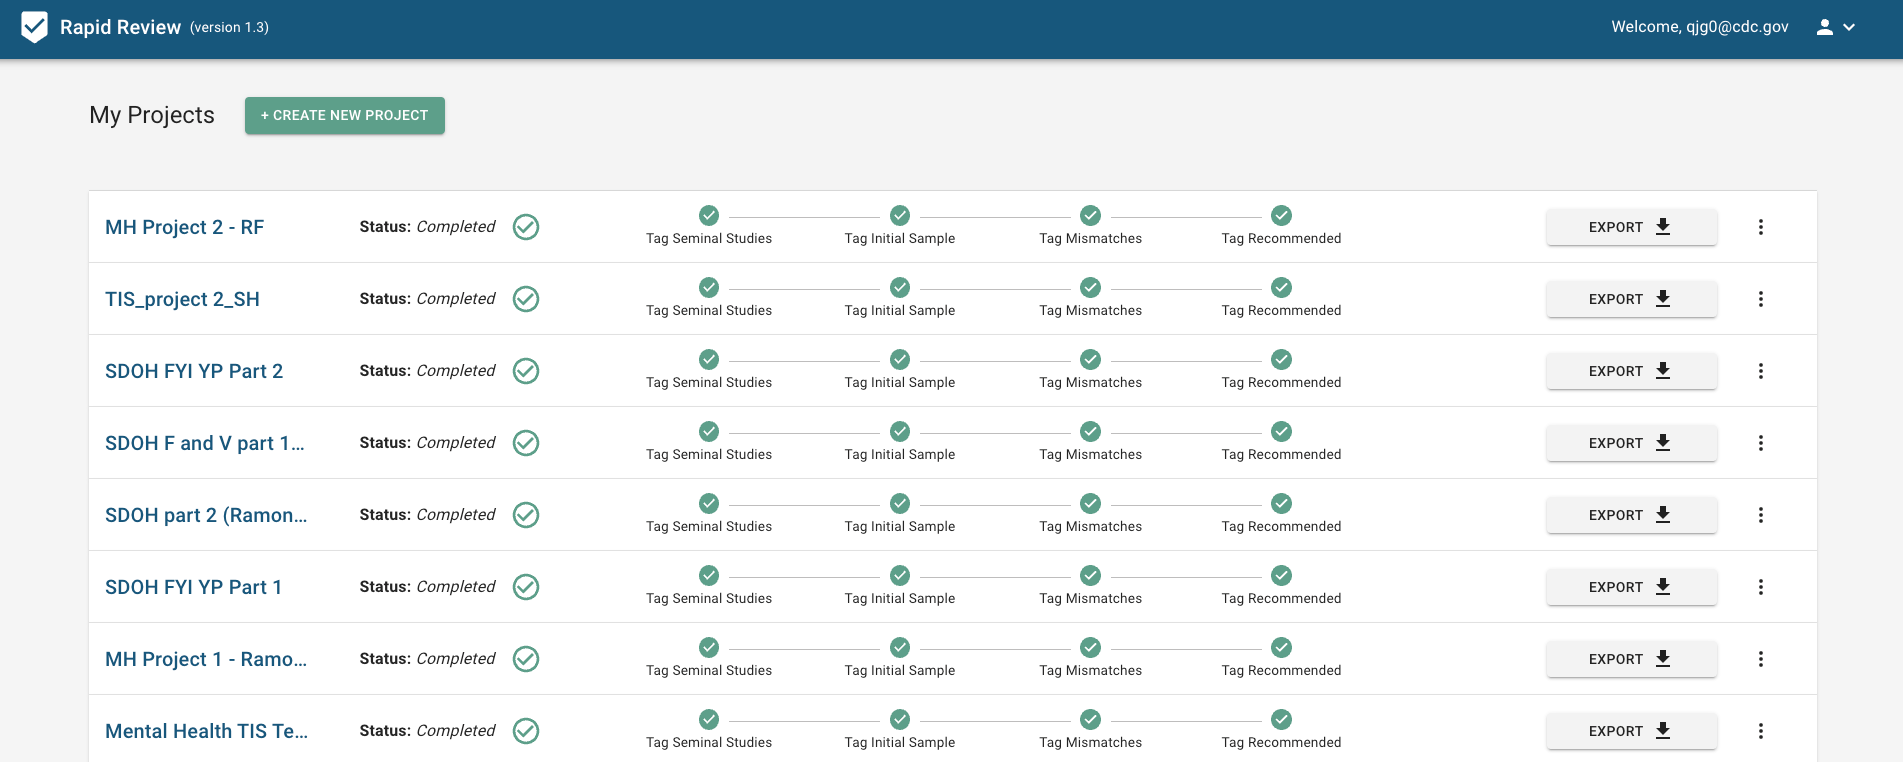The image size is (1903, 762).
Task: Click the My Projects heading
Action: click(152, 115)
